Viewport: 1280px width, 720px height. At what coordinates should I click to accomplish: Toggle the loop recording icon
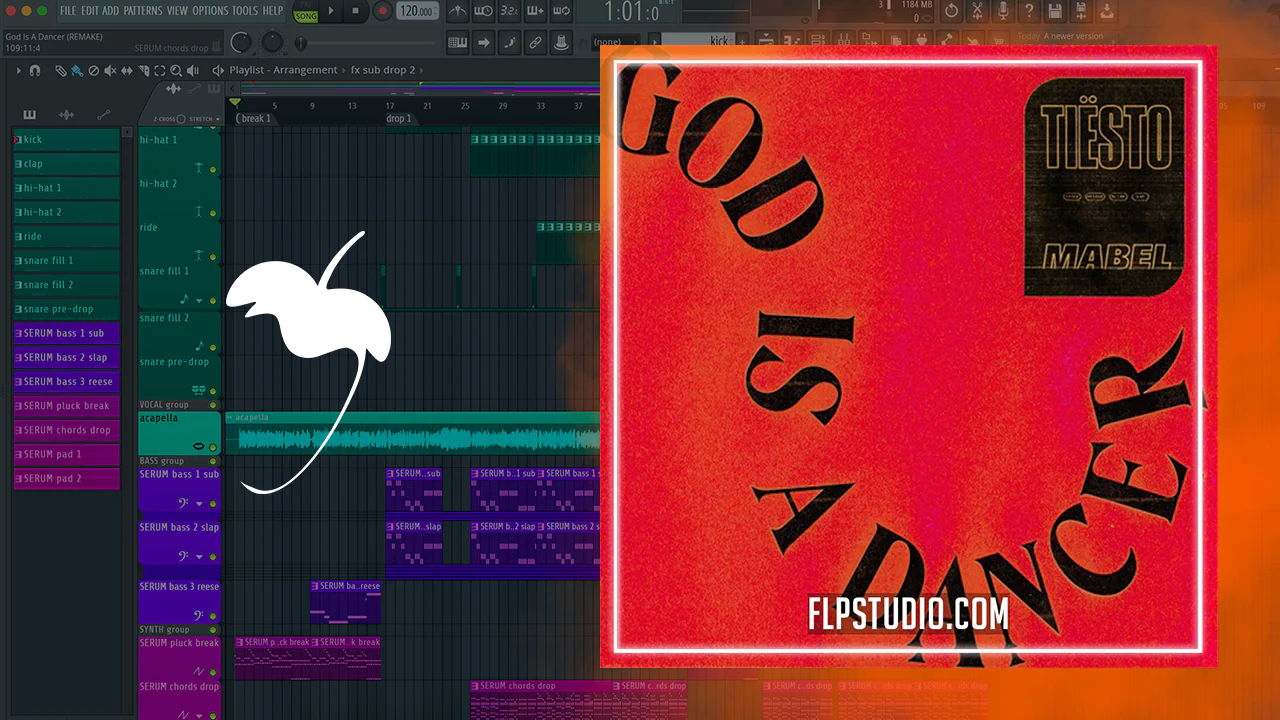pos(560,12)
